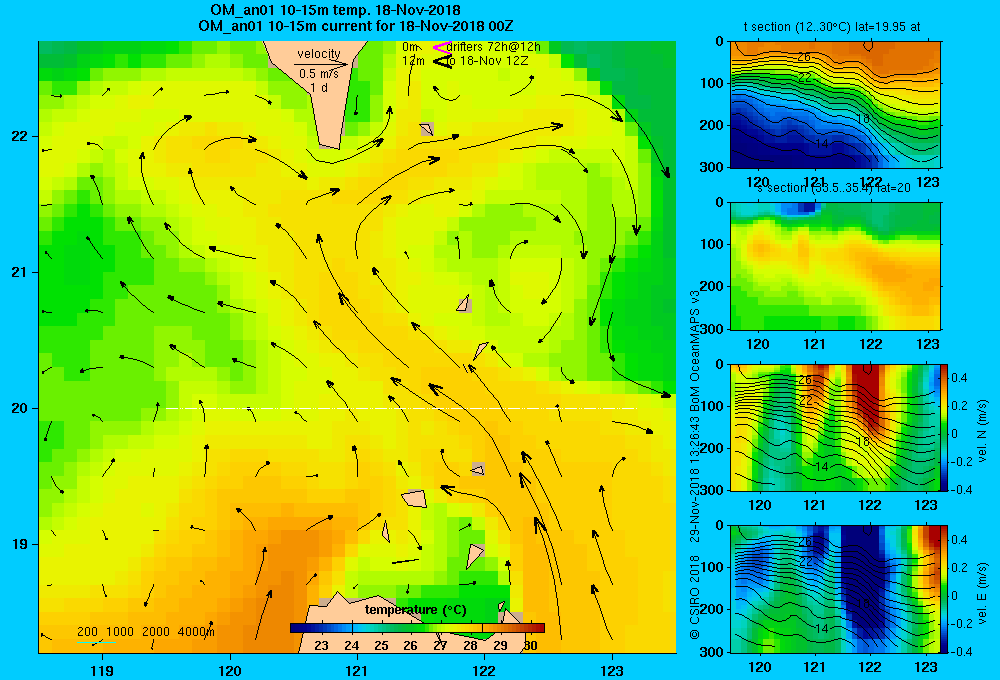Click the '1 d' label under velocity scale
This screenshot has width=1000, height=680.
click(319, 88)
